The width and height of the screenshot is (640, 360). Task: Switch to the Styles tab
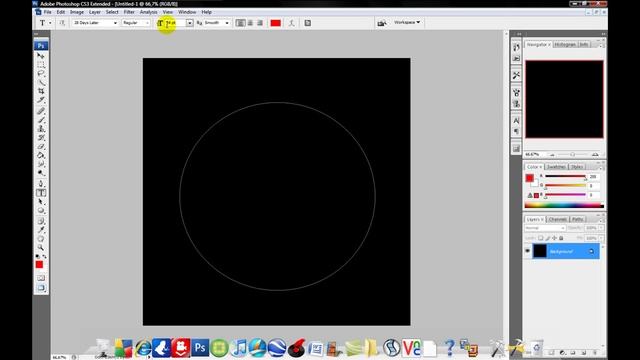576,167
